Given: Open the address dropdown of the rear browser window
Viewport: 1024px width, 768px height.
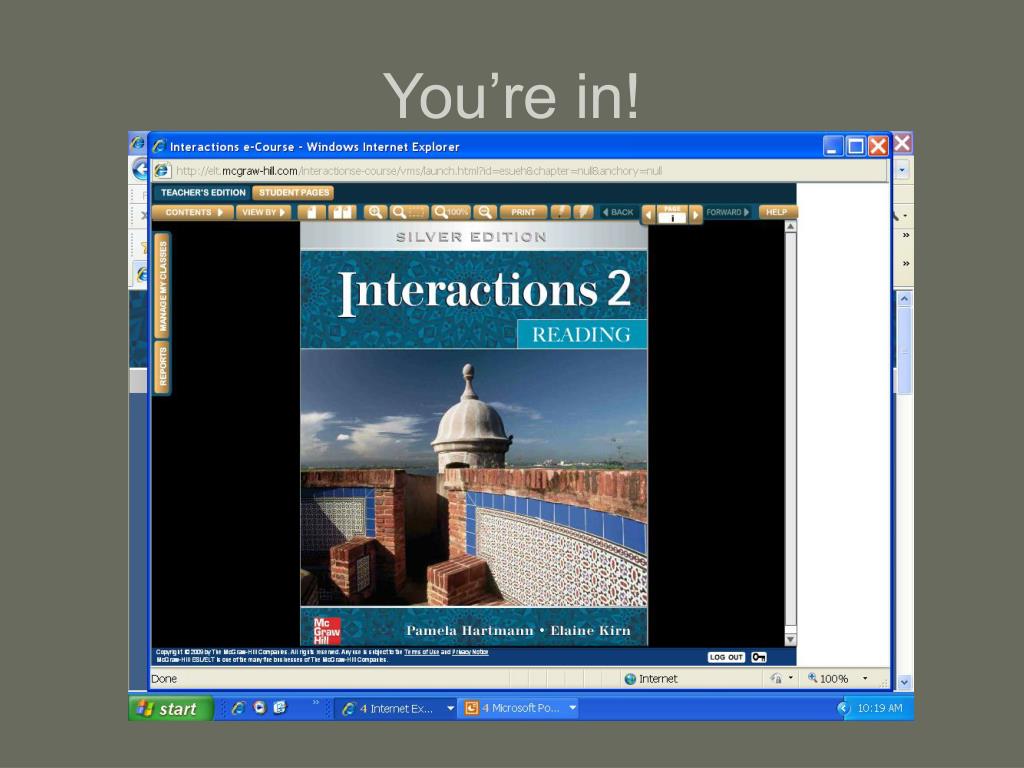Looking at the screenshot, I should pyautogui.click(x=903, y=170).
